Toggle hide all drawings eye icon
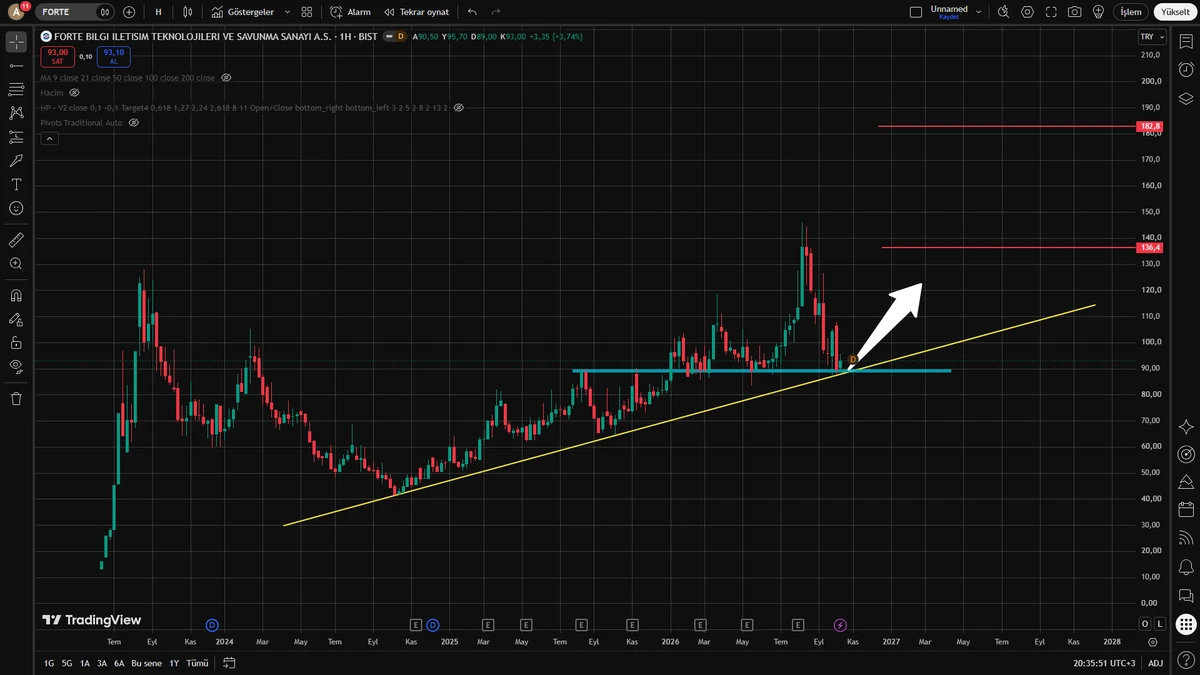 [16, 366]
